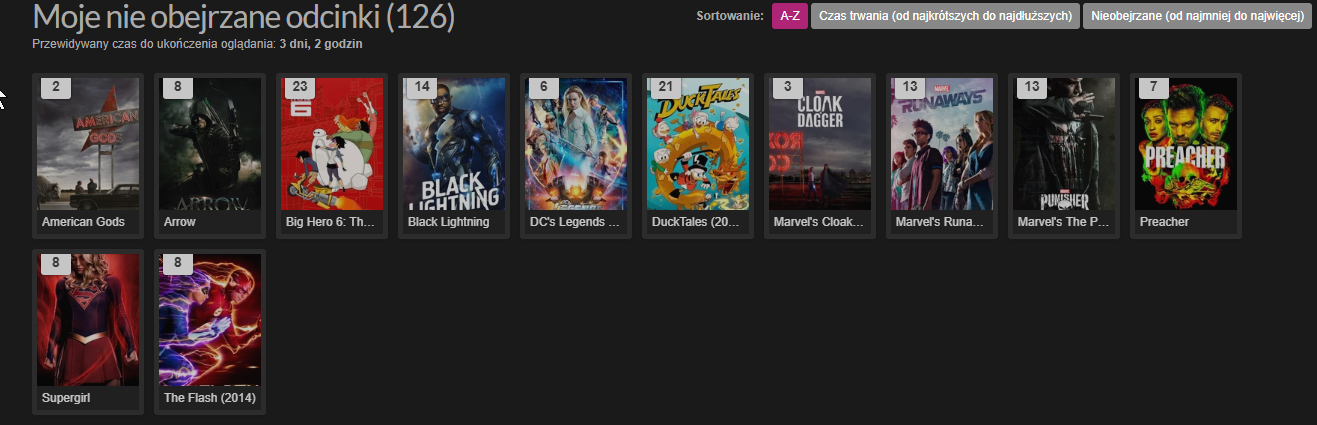This screenshot has height=425, width=1317.
Task: Open DC's Legends poster thumbnail
Action: tap(576, 145)
